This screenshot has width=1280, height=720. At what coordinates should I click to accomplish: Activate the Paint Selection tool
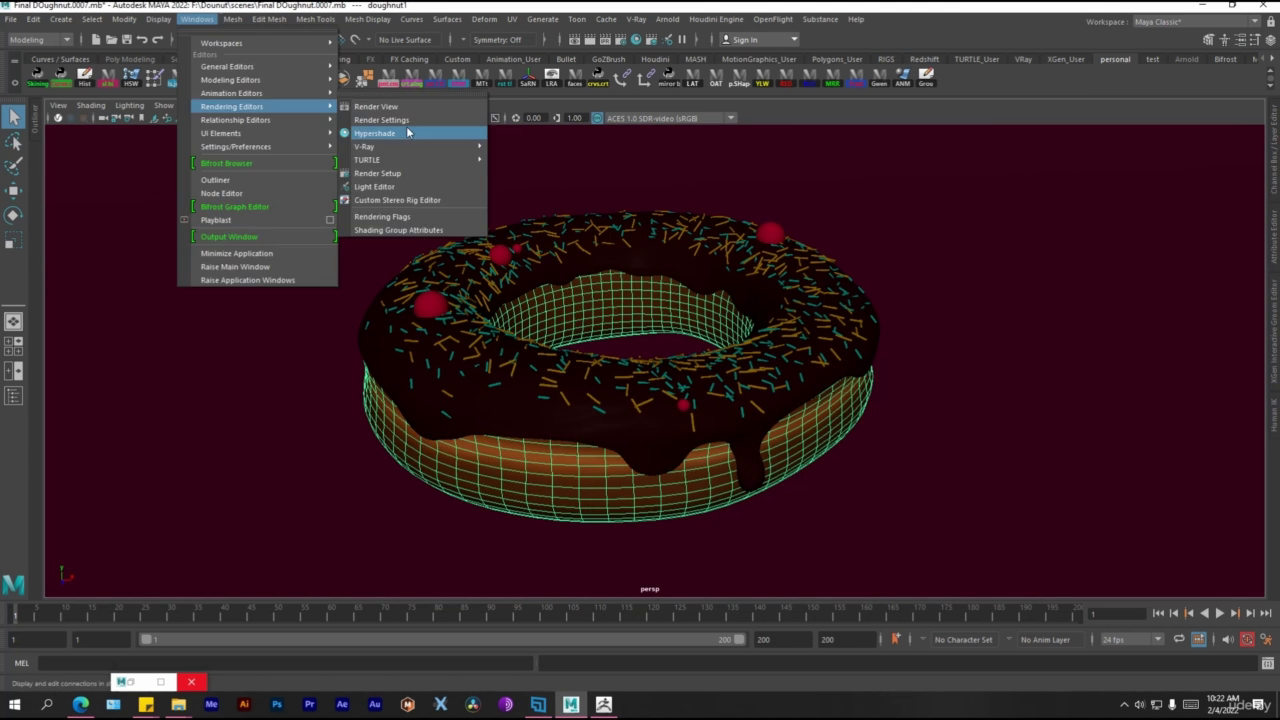tap(14, 165)
